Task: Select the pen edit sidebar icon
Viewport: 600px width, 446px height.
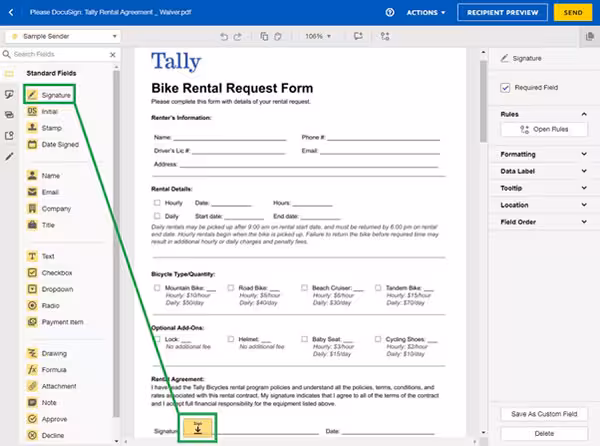Action: pos(9,156)
